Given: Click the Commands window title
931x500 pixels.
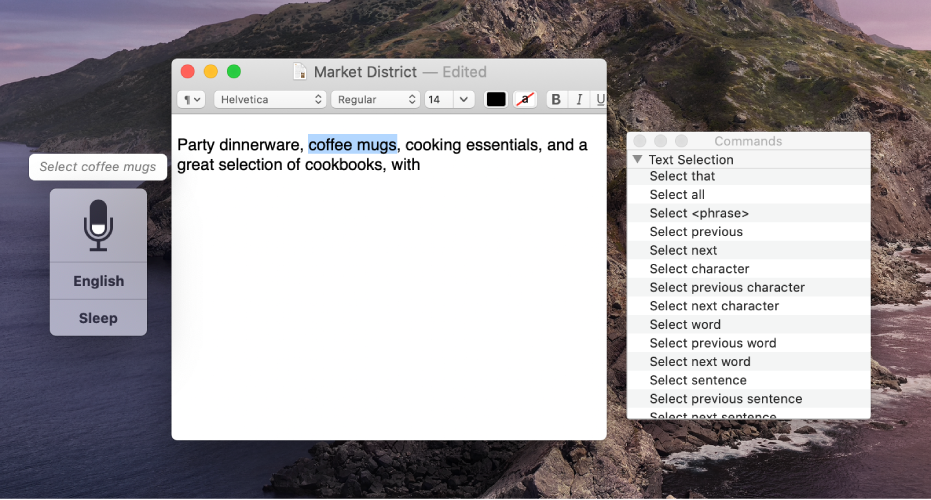Looking at the screenshot, I should (x=748, y=141).
